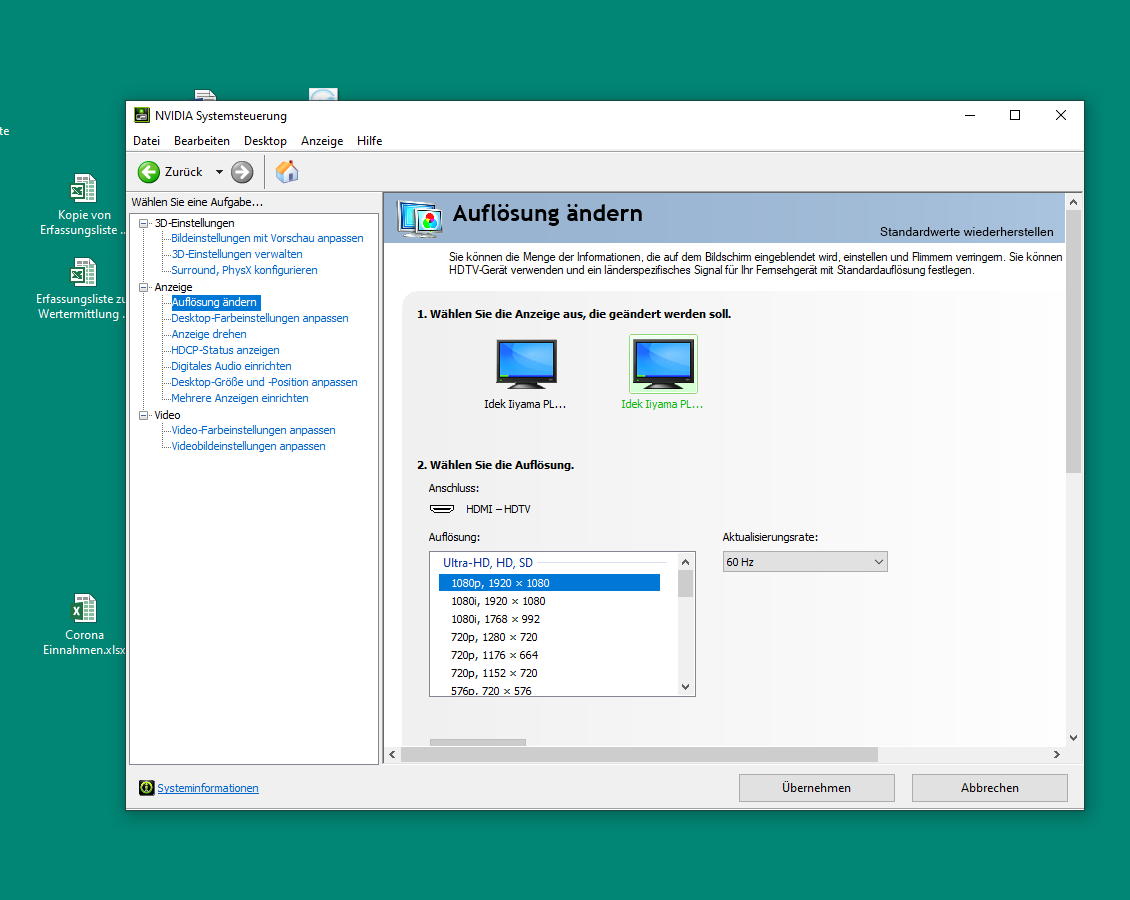Collapse the 3D-Einstellungen tree node
This screenshot has width=1130, height=900.
(x=143, y=223)
